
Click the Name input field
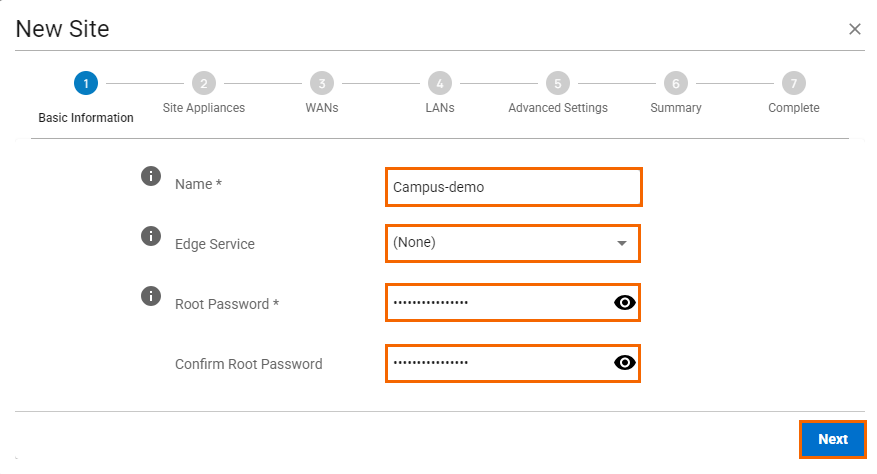(x=513, y=187)
